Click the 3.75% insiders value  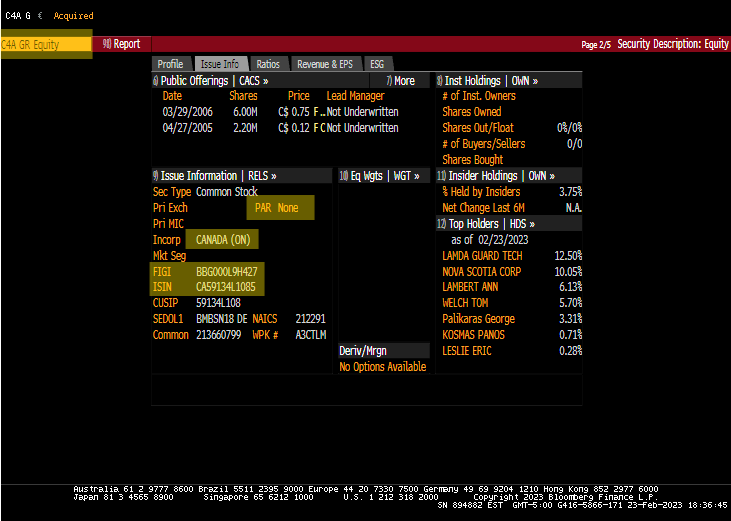[x=570, y=192]
